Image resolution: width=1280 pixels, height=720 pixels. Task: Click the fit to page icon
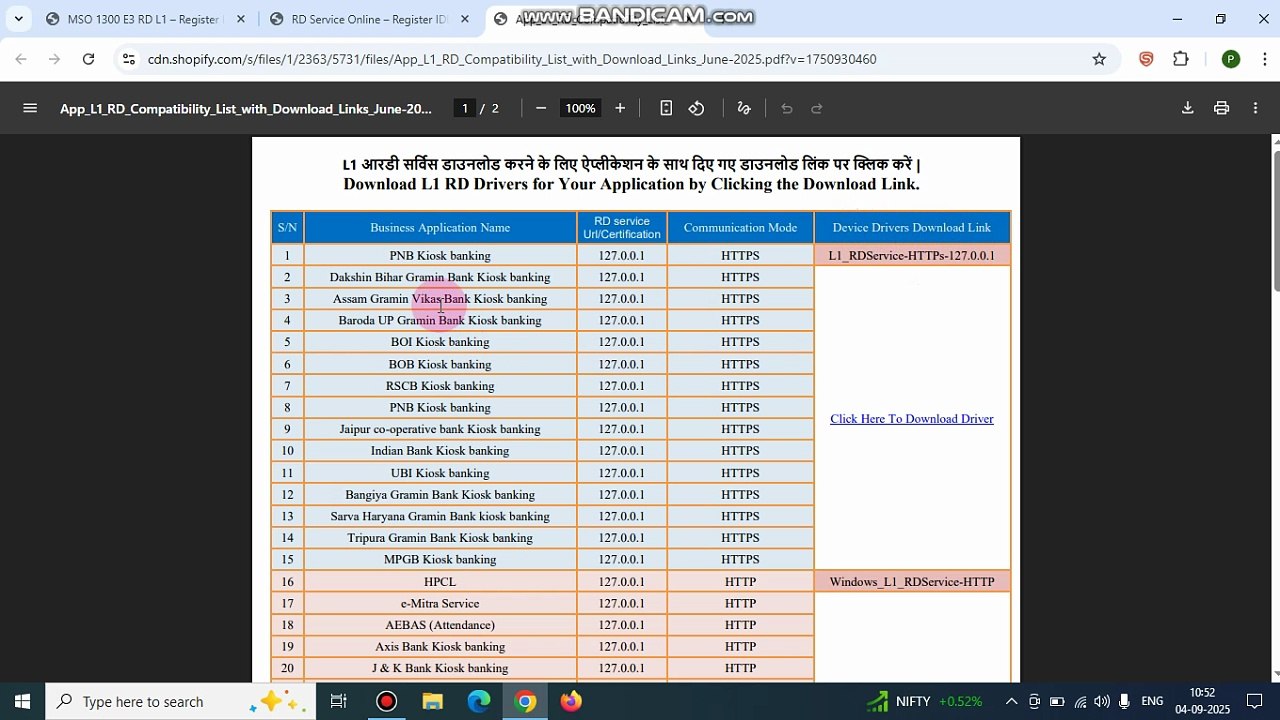click(x=666, y=108)
